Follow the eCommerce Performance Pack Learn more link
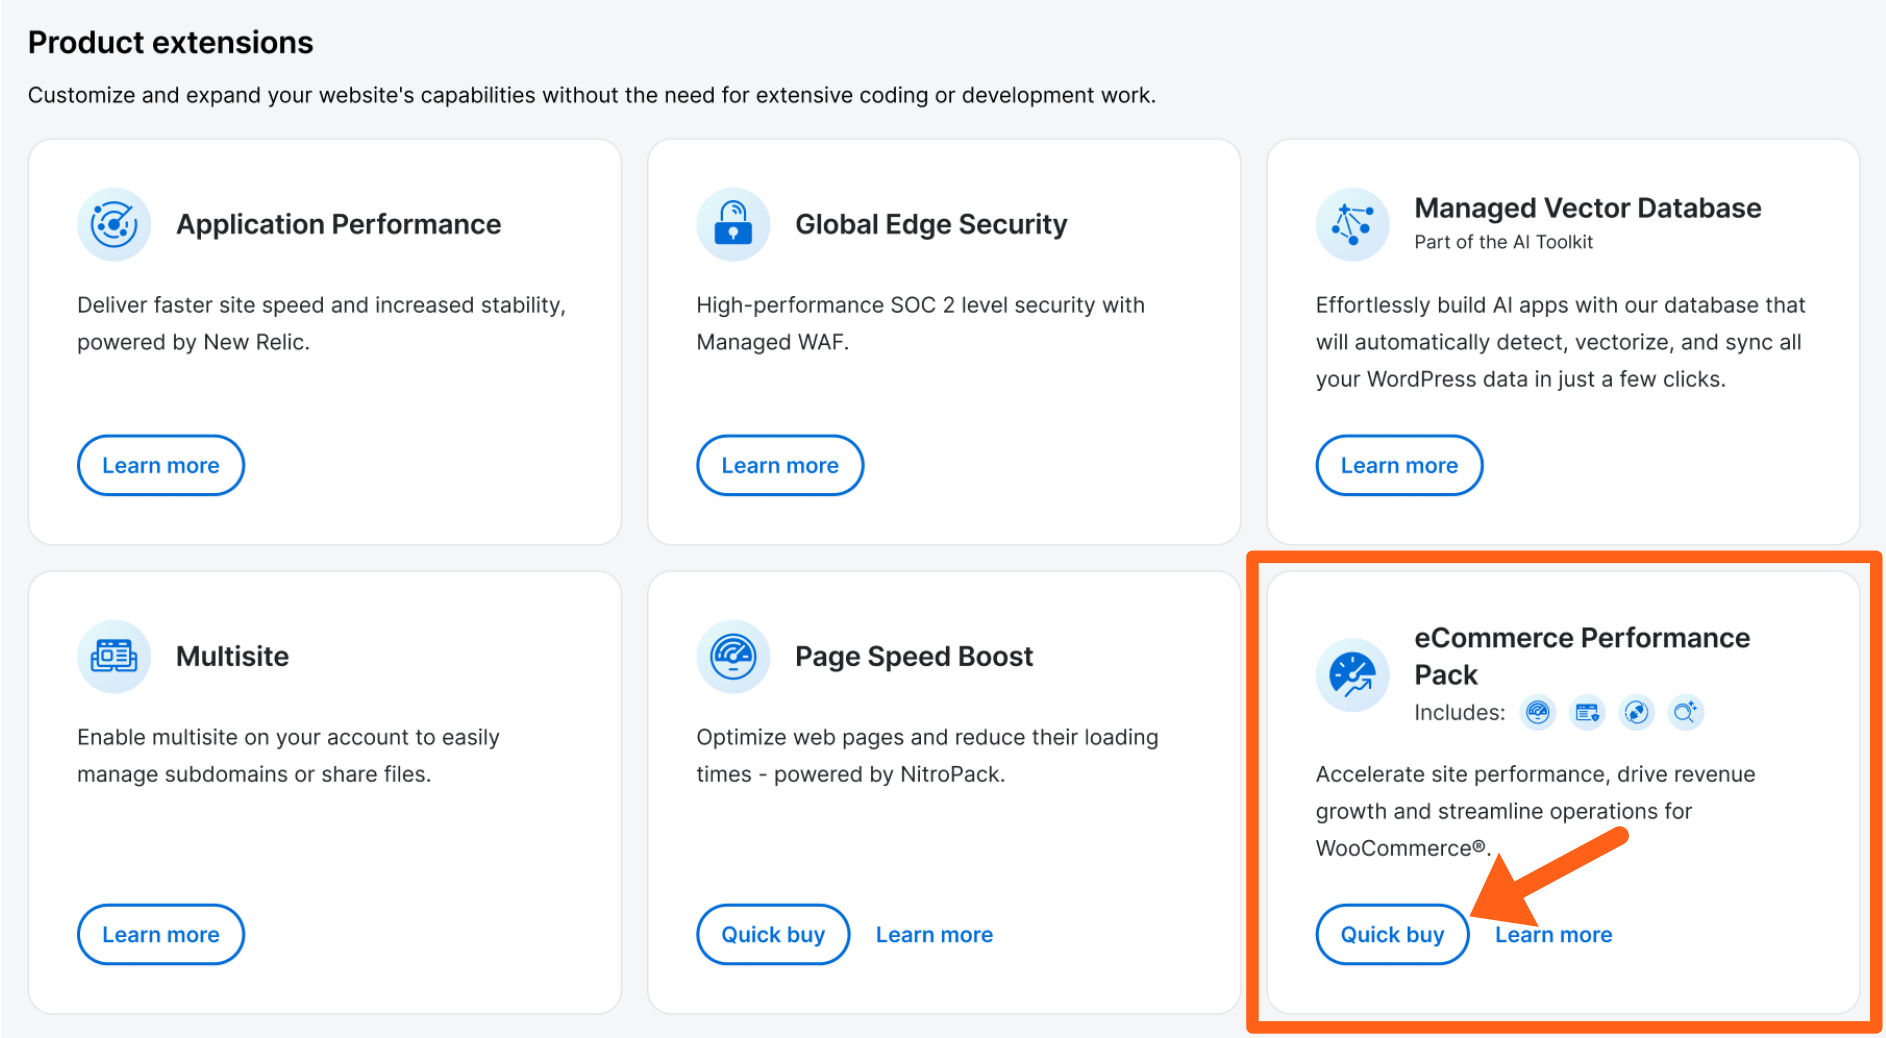Screen dimensions: 1886x1038 click(x=1553, y=934)
